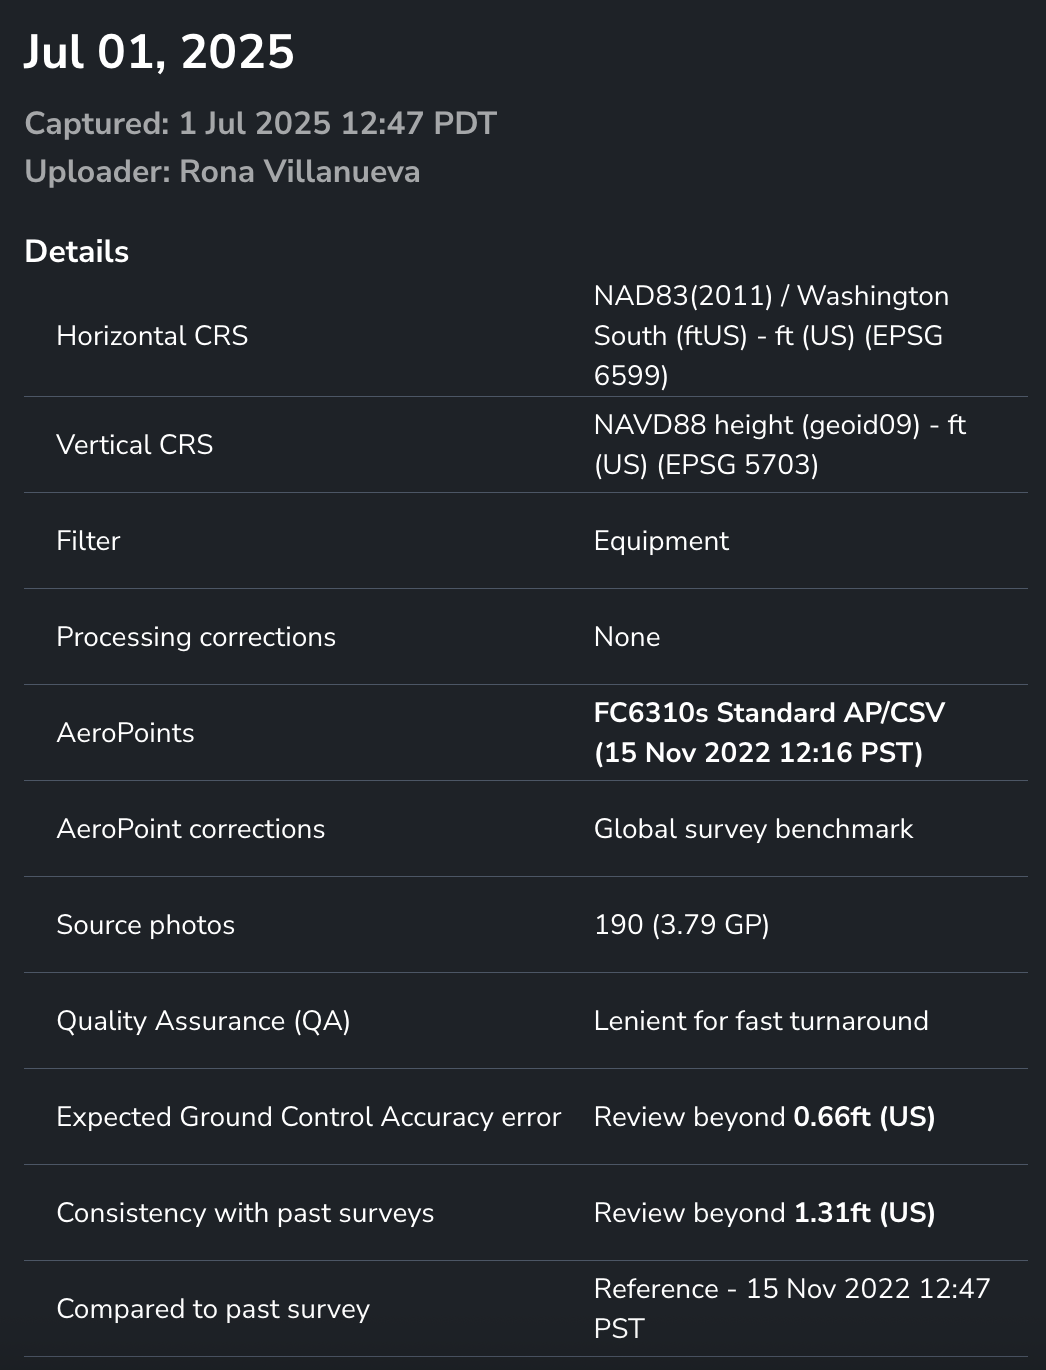Select the NAD83(2011) Washington South value
Viewport: 1046px width, 1370px height.
(x=770, y=335)
